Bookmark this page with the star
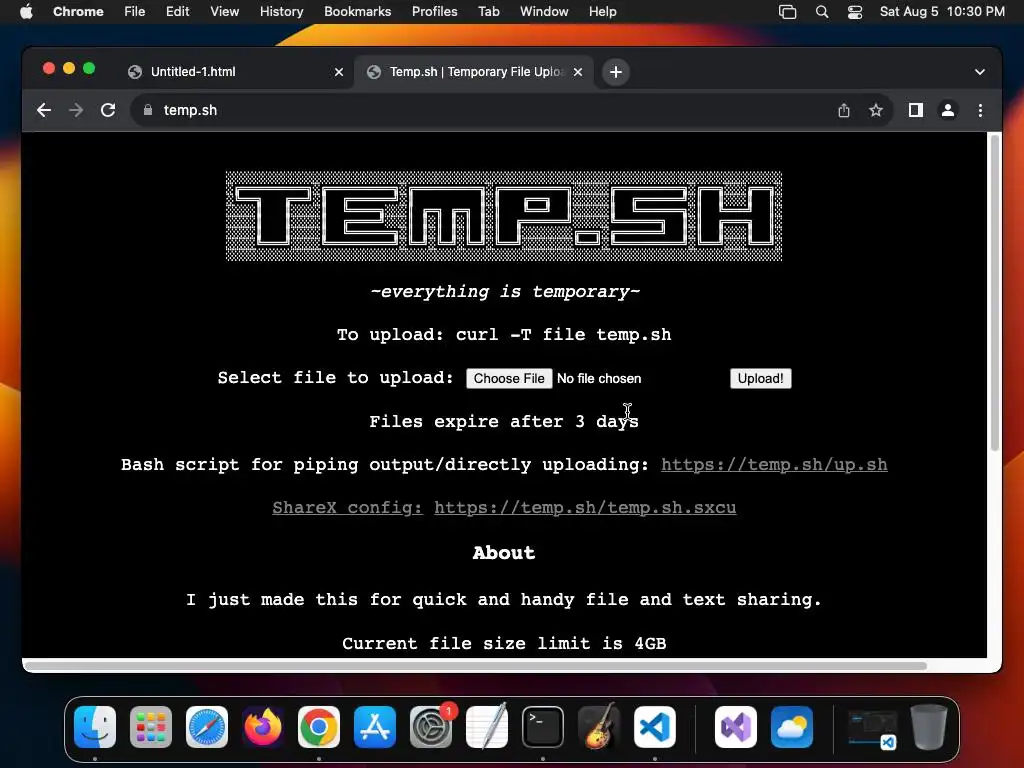1024x768 pixels. pyautogui.click(x=876, y=110)
